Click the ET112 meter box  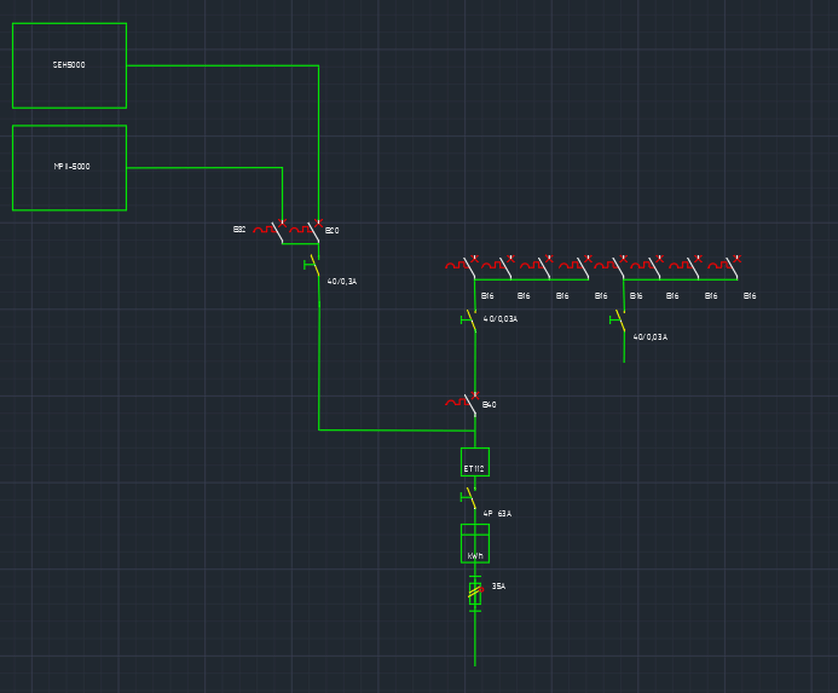tap(475, 462)
